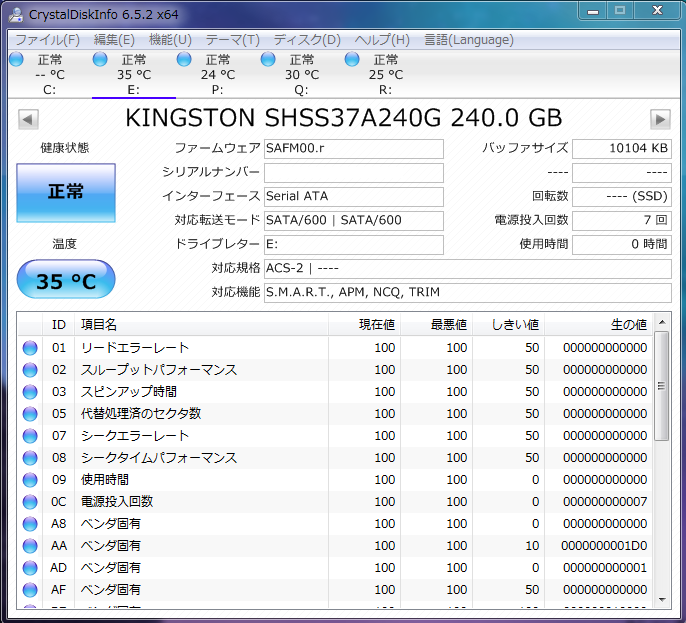The width and height of the screenshot is (686, 623).
Task: Select the シークタイムパフォーマンス row text
Action: tap(159, 458)
